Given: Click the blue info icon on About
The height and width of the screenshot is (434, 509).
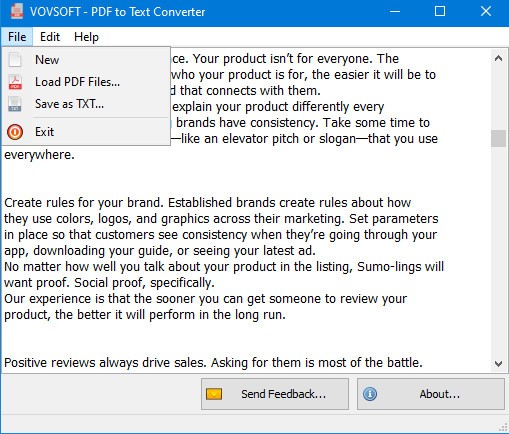Looking at the screenshot, I should click(370, 394).
